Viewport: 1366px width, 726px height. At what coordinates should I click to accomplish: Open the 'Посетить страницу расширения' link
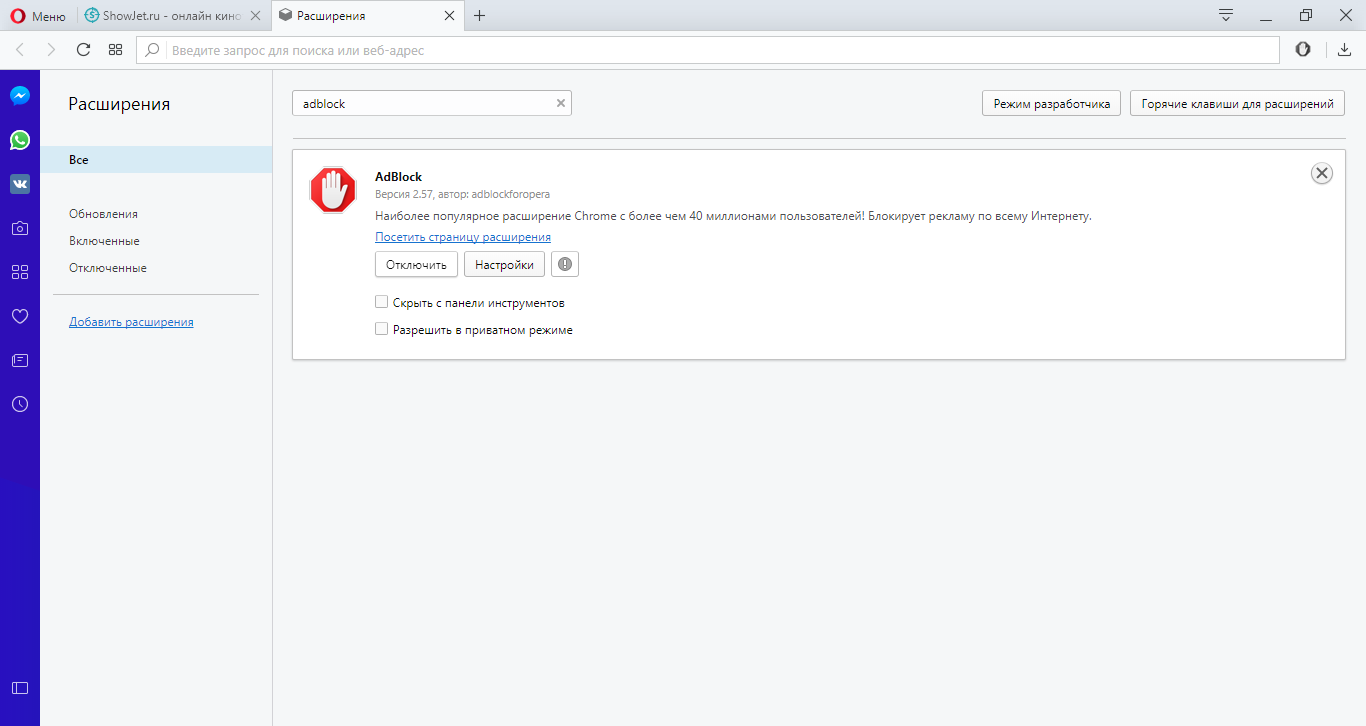(463, 237)
